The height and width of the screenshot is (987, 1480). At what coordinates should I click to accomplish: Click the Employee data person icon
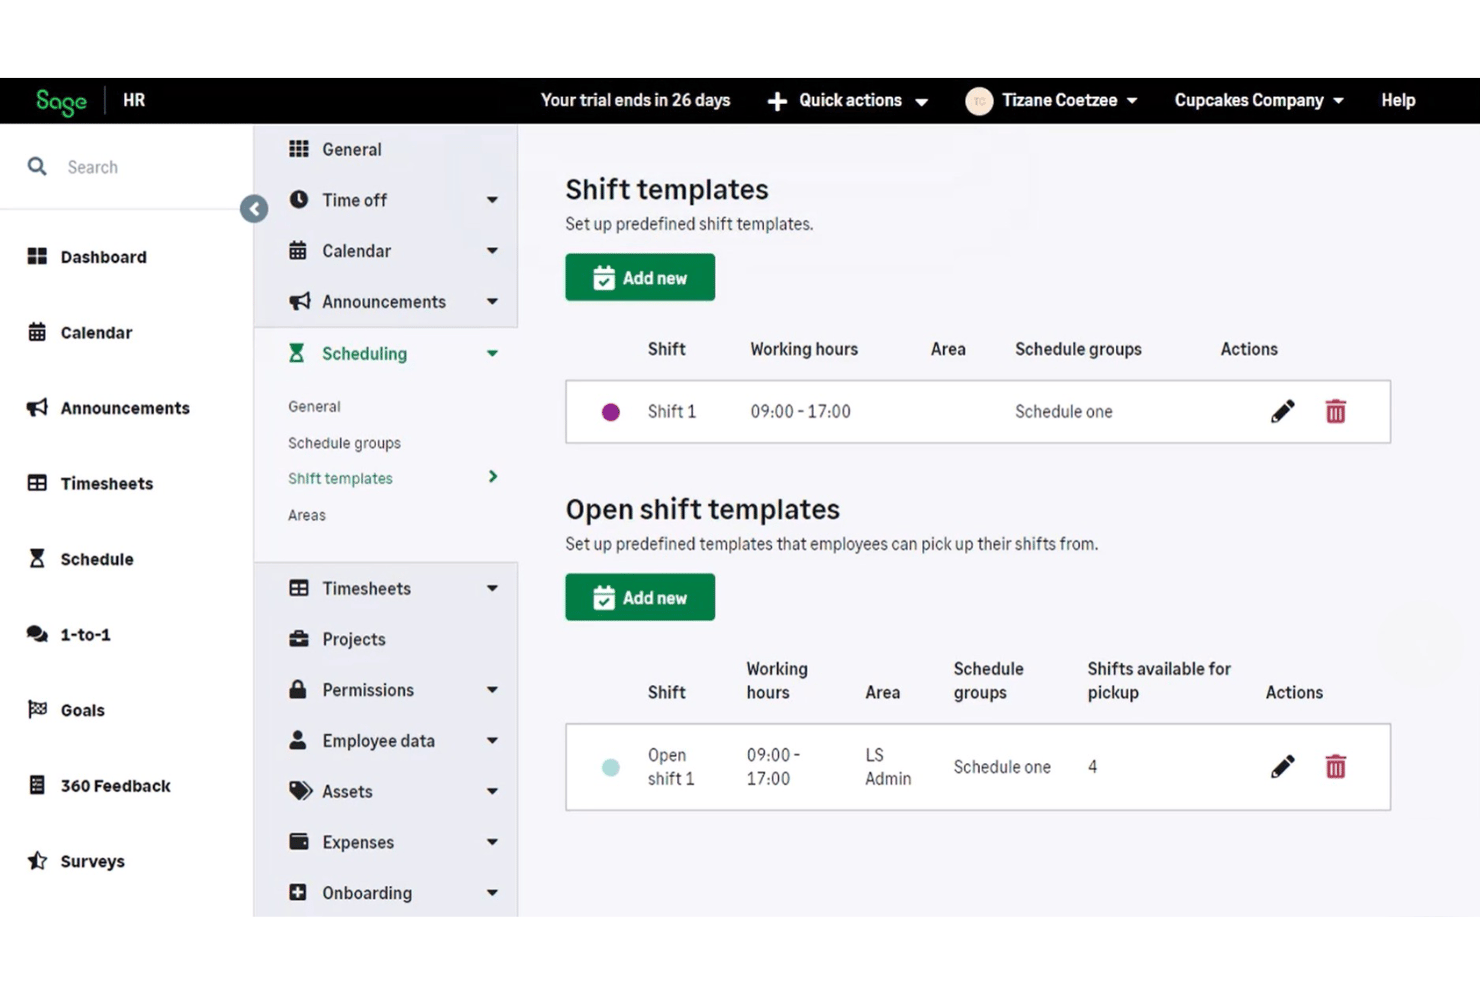coord(298,740)
